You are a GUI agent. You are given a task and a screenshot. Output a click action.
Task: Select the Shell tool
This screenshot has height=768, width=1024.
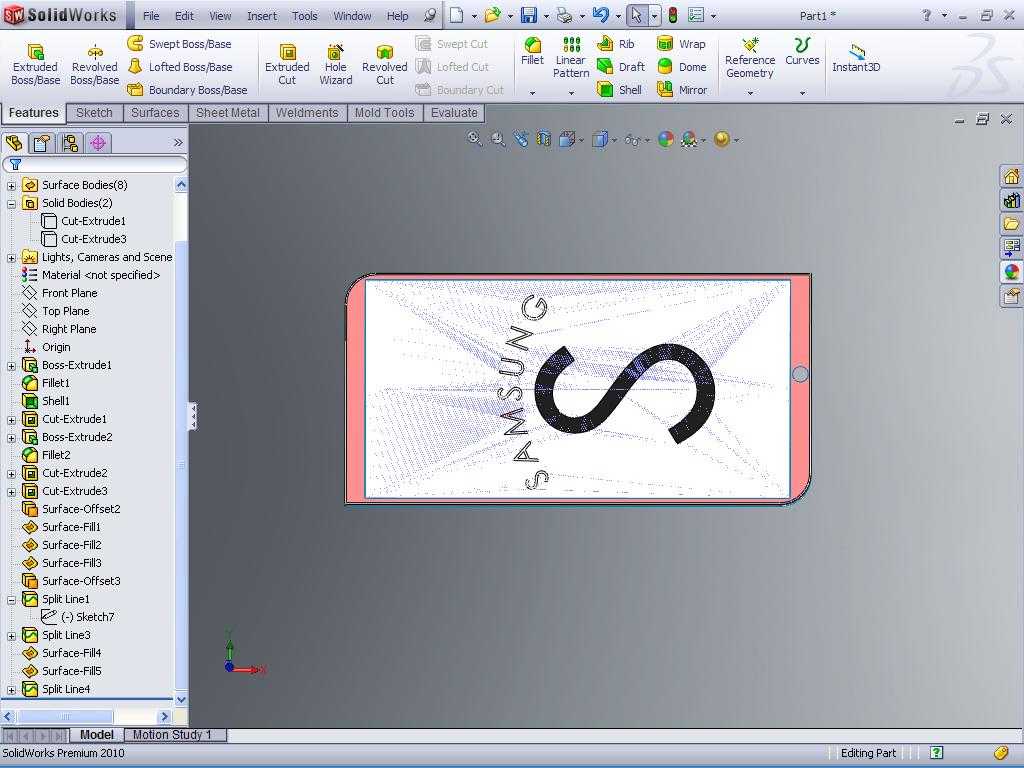click(620, 89)
